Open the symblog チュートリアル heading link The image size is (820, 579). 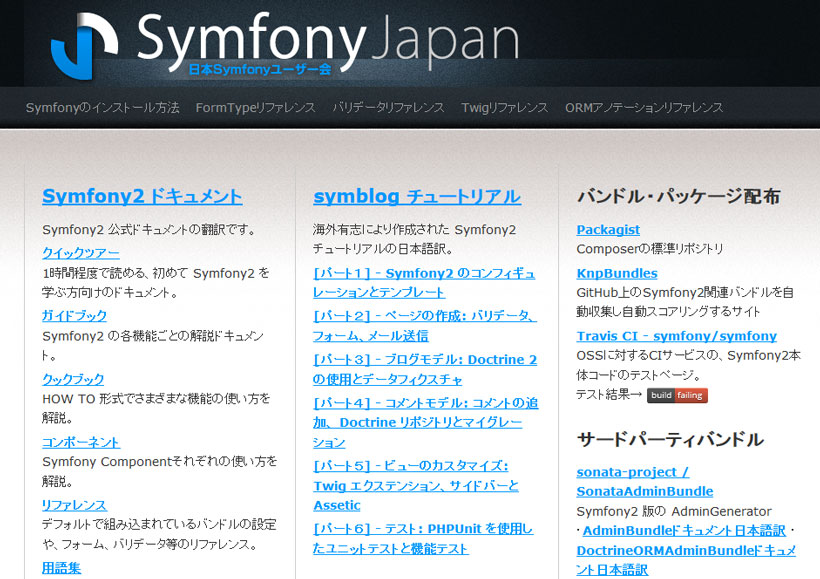[x=417, y=196]
